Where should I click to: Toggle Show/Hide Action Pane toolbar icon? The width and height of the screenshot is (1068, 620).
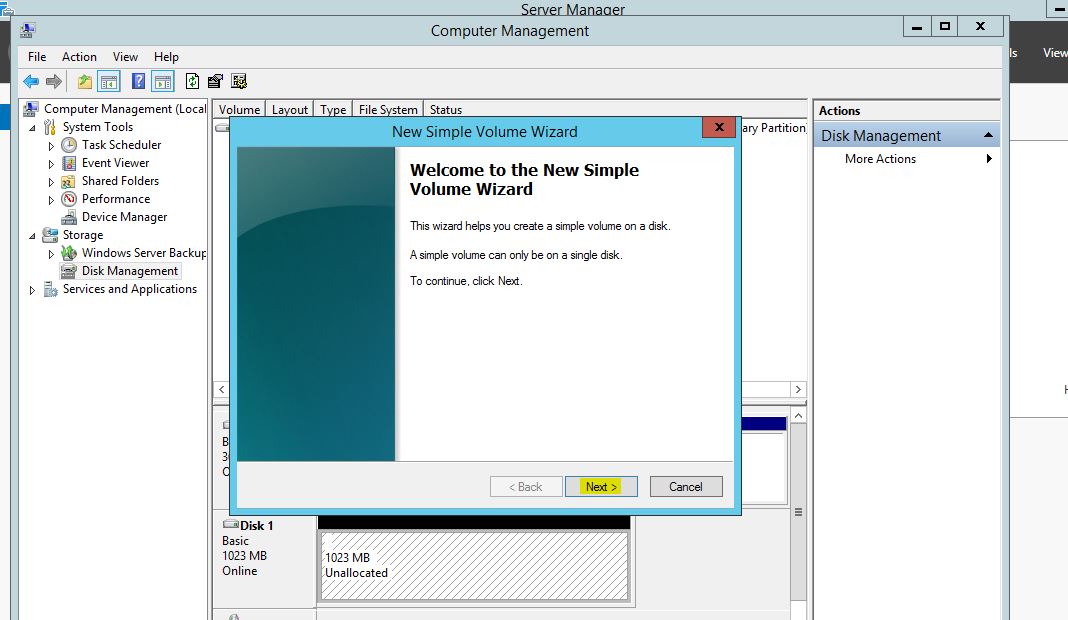163,82
